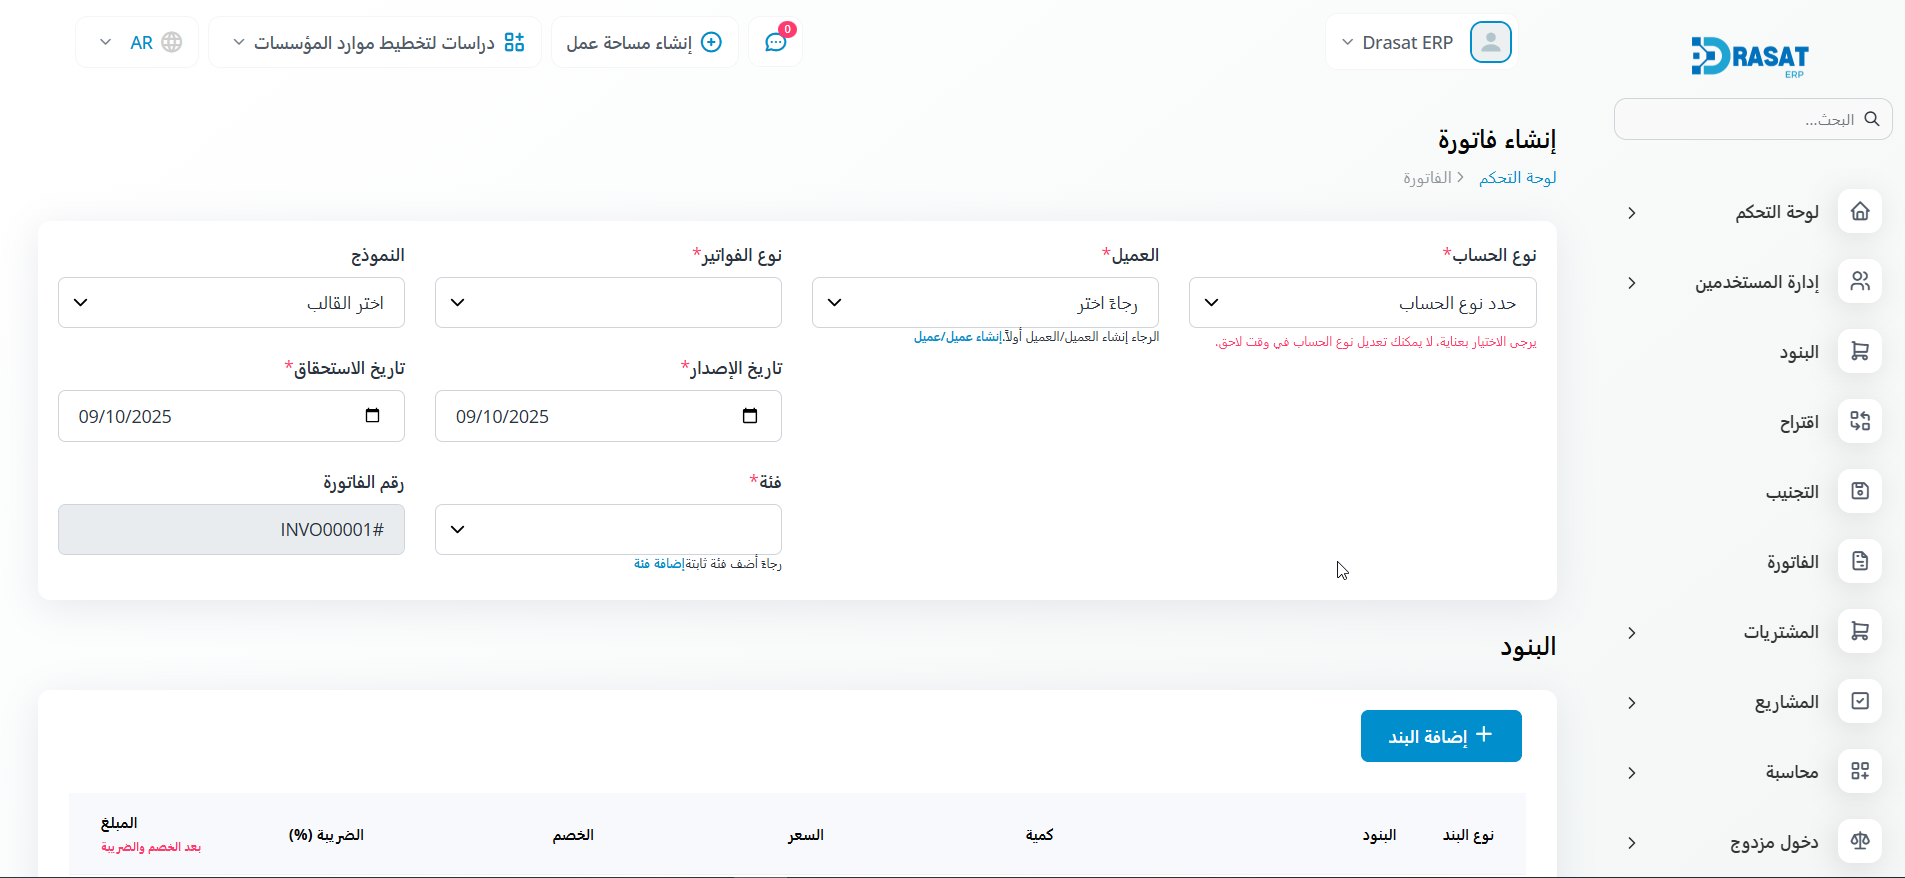The width and height of the screenshot is (1905, 878).
Task: Open the category dropdown
Action: click(608, 529)
